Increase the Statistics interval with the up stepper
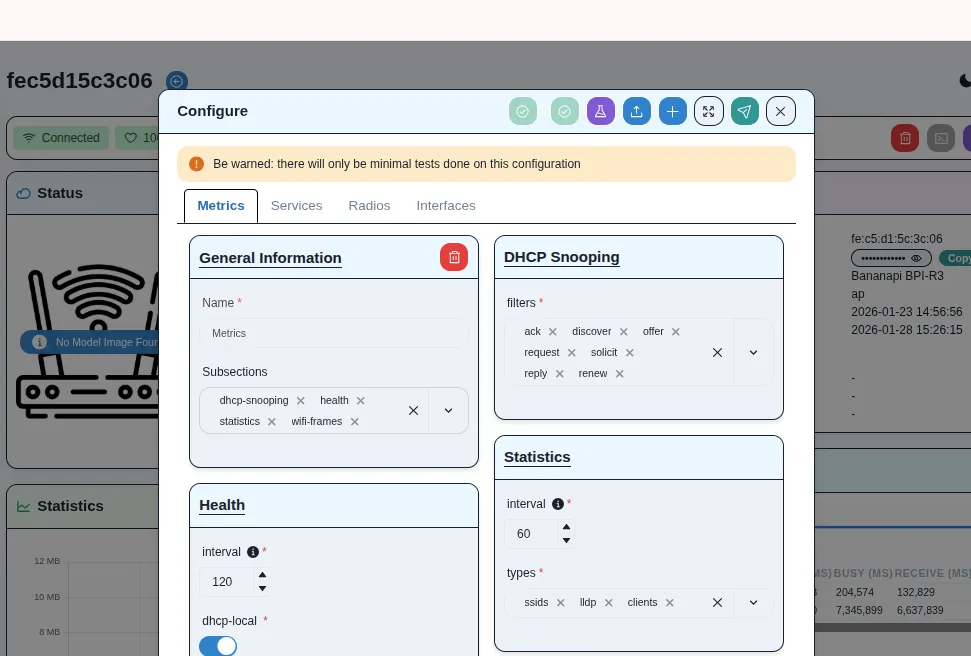Viewport: 971px width, 656px height. point(566,527)
